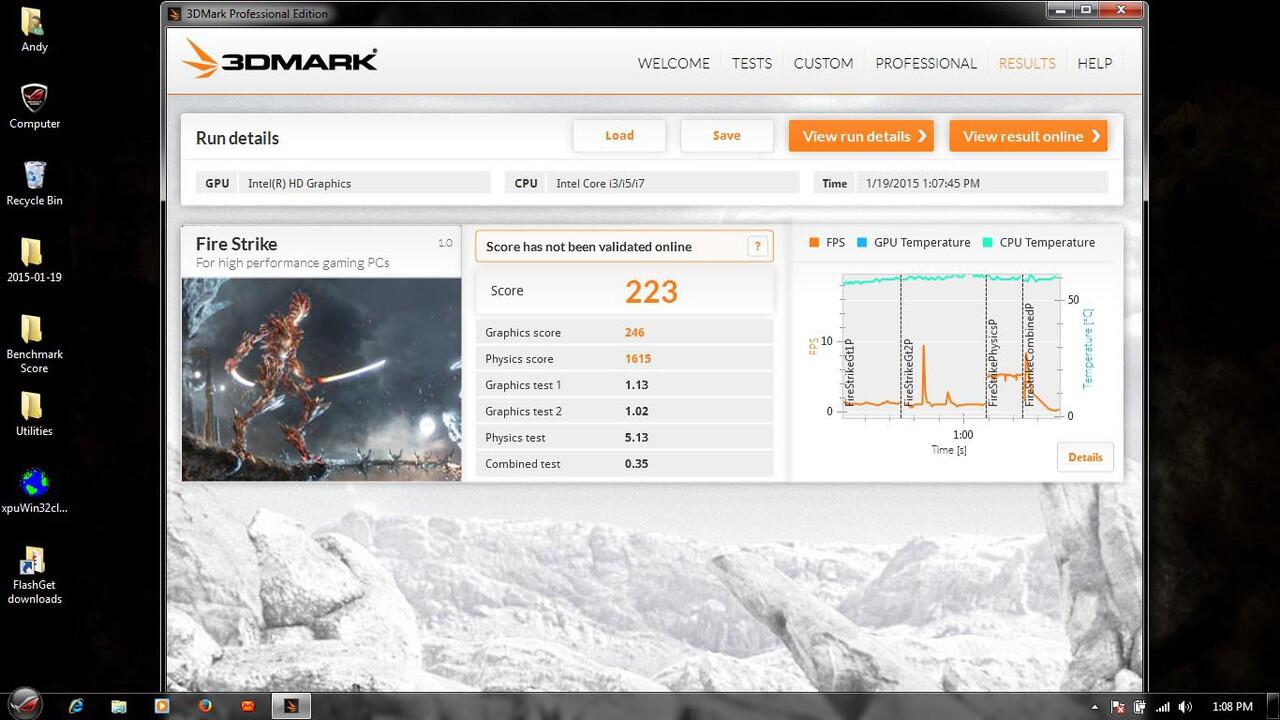
Task: Click View run details button
Action: pos(861,136)
